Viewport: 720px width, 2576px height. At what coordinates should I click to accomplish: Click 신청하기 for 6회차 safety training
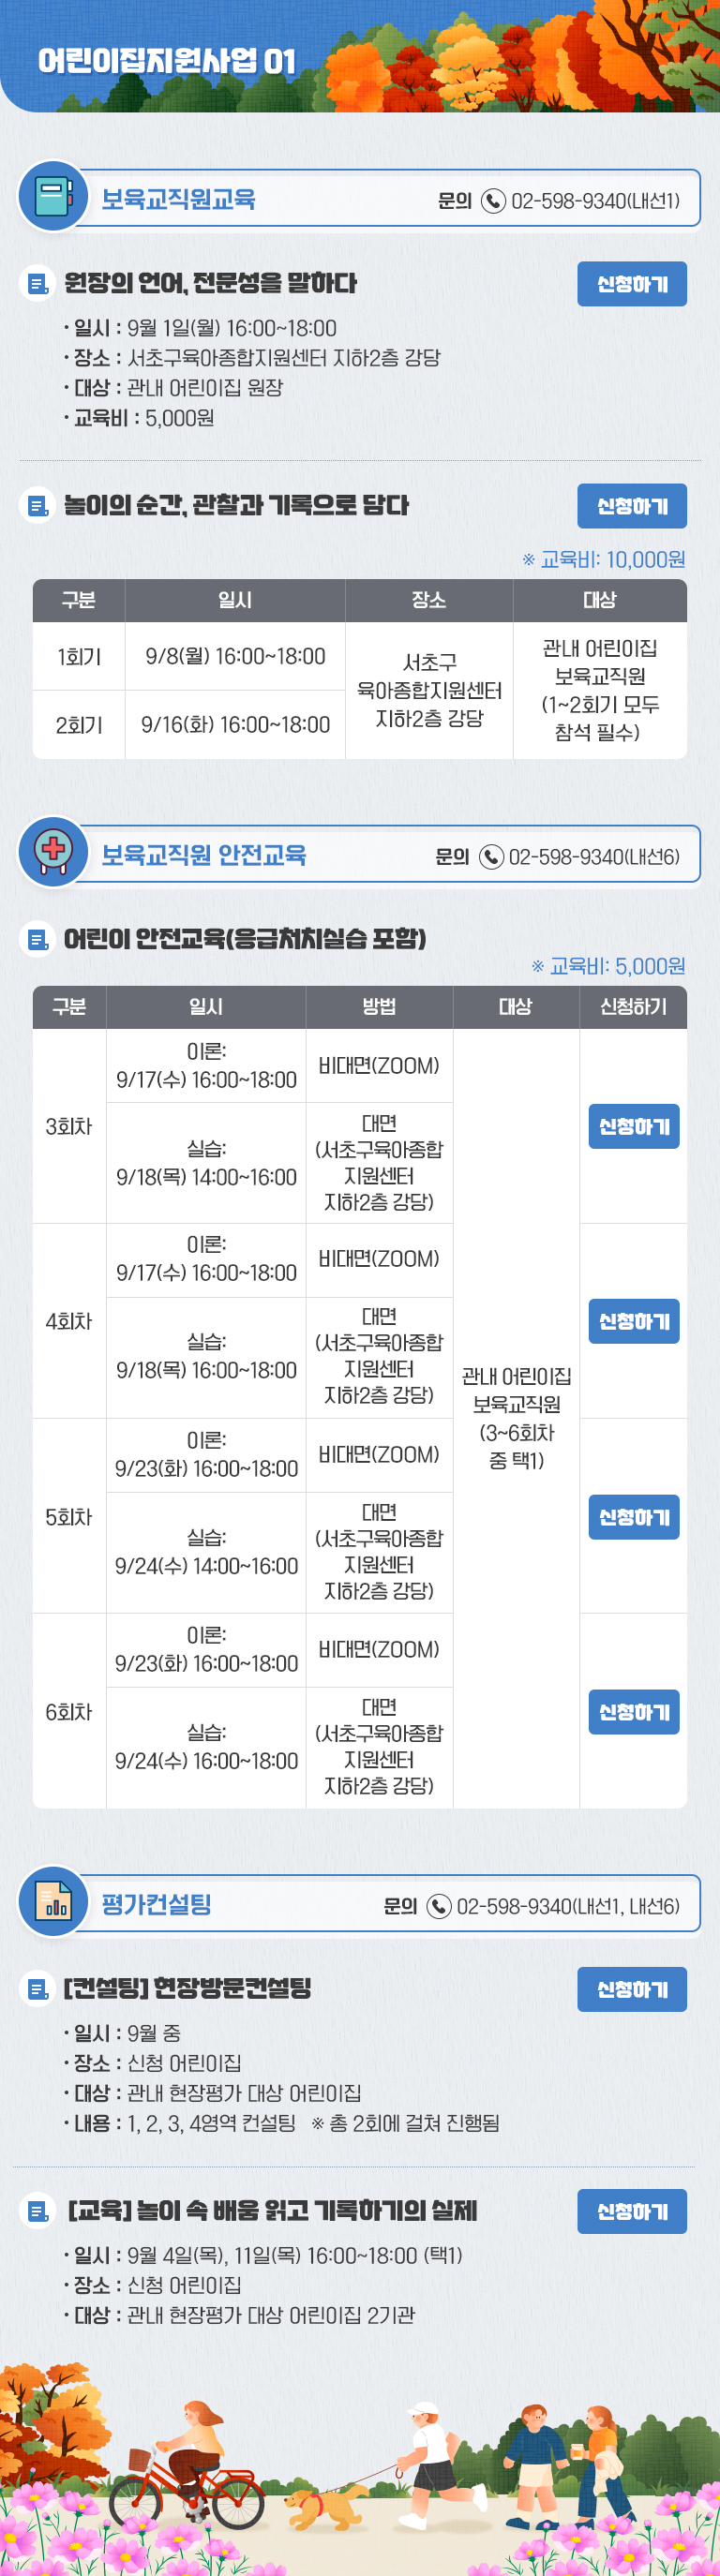(634, 1712)
